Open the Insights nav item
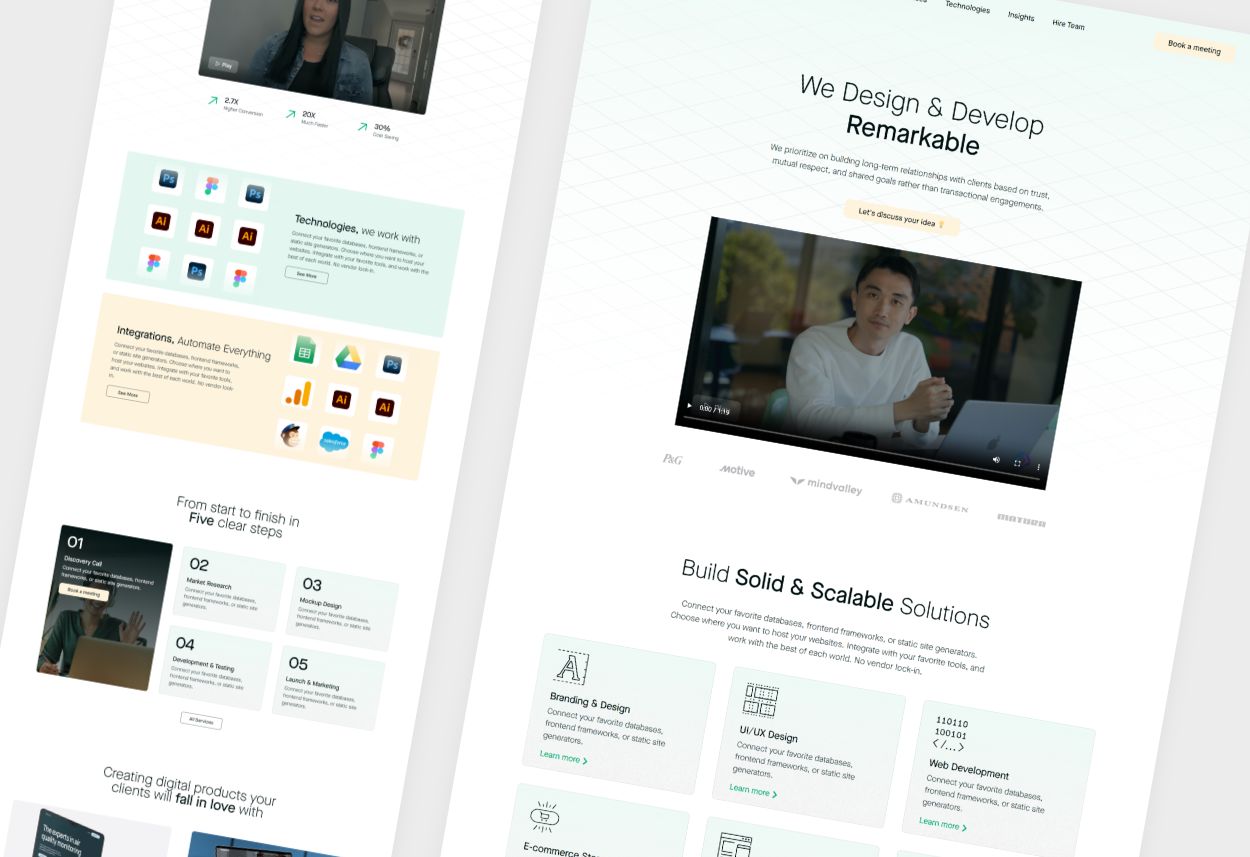This screenshot has width=1250, height=857. coord(1021,16)
